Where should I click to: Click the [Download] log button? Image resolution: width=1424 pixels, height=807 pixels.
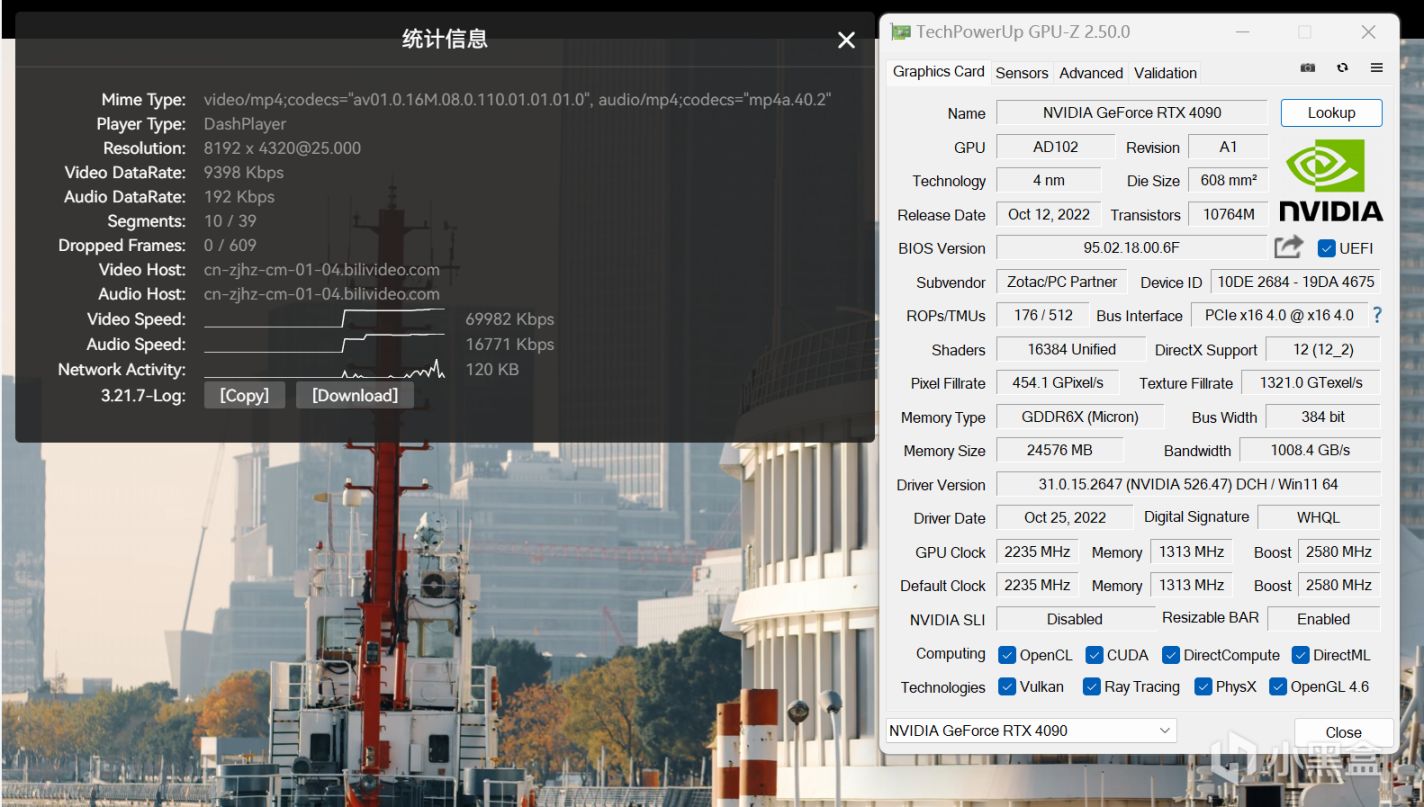(x=355, y=395)
